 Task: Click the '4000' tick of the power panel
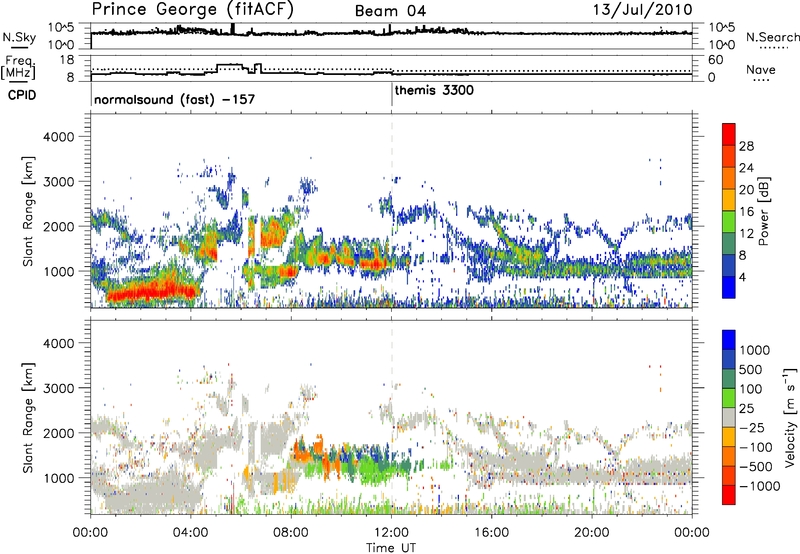coord(58,137)
